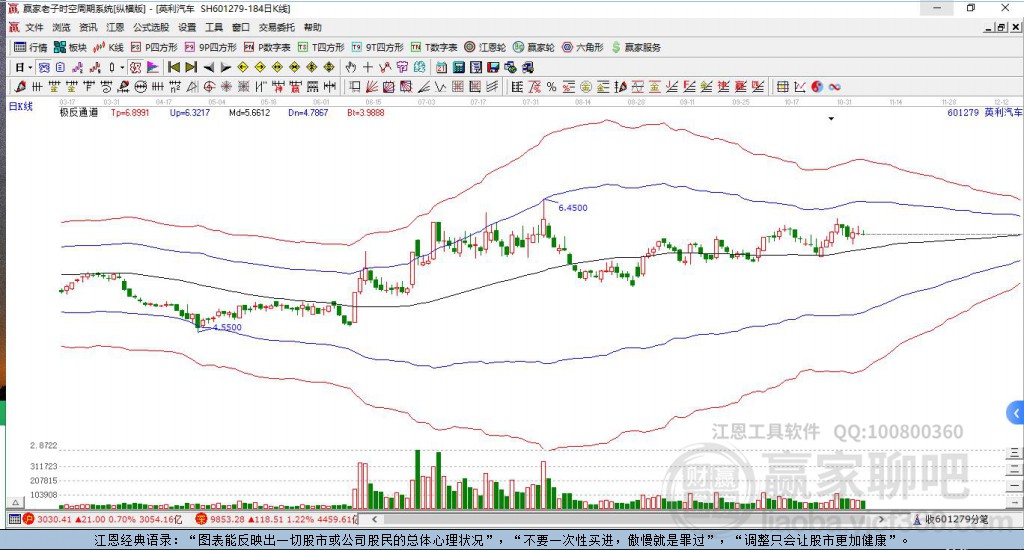Open the calculator icon
Image resolution: width=1024 pixels, height=550 pixels.
click(458, 67)
